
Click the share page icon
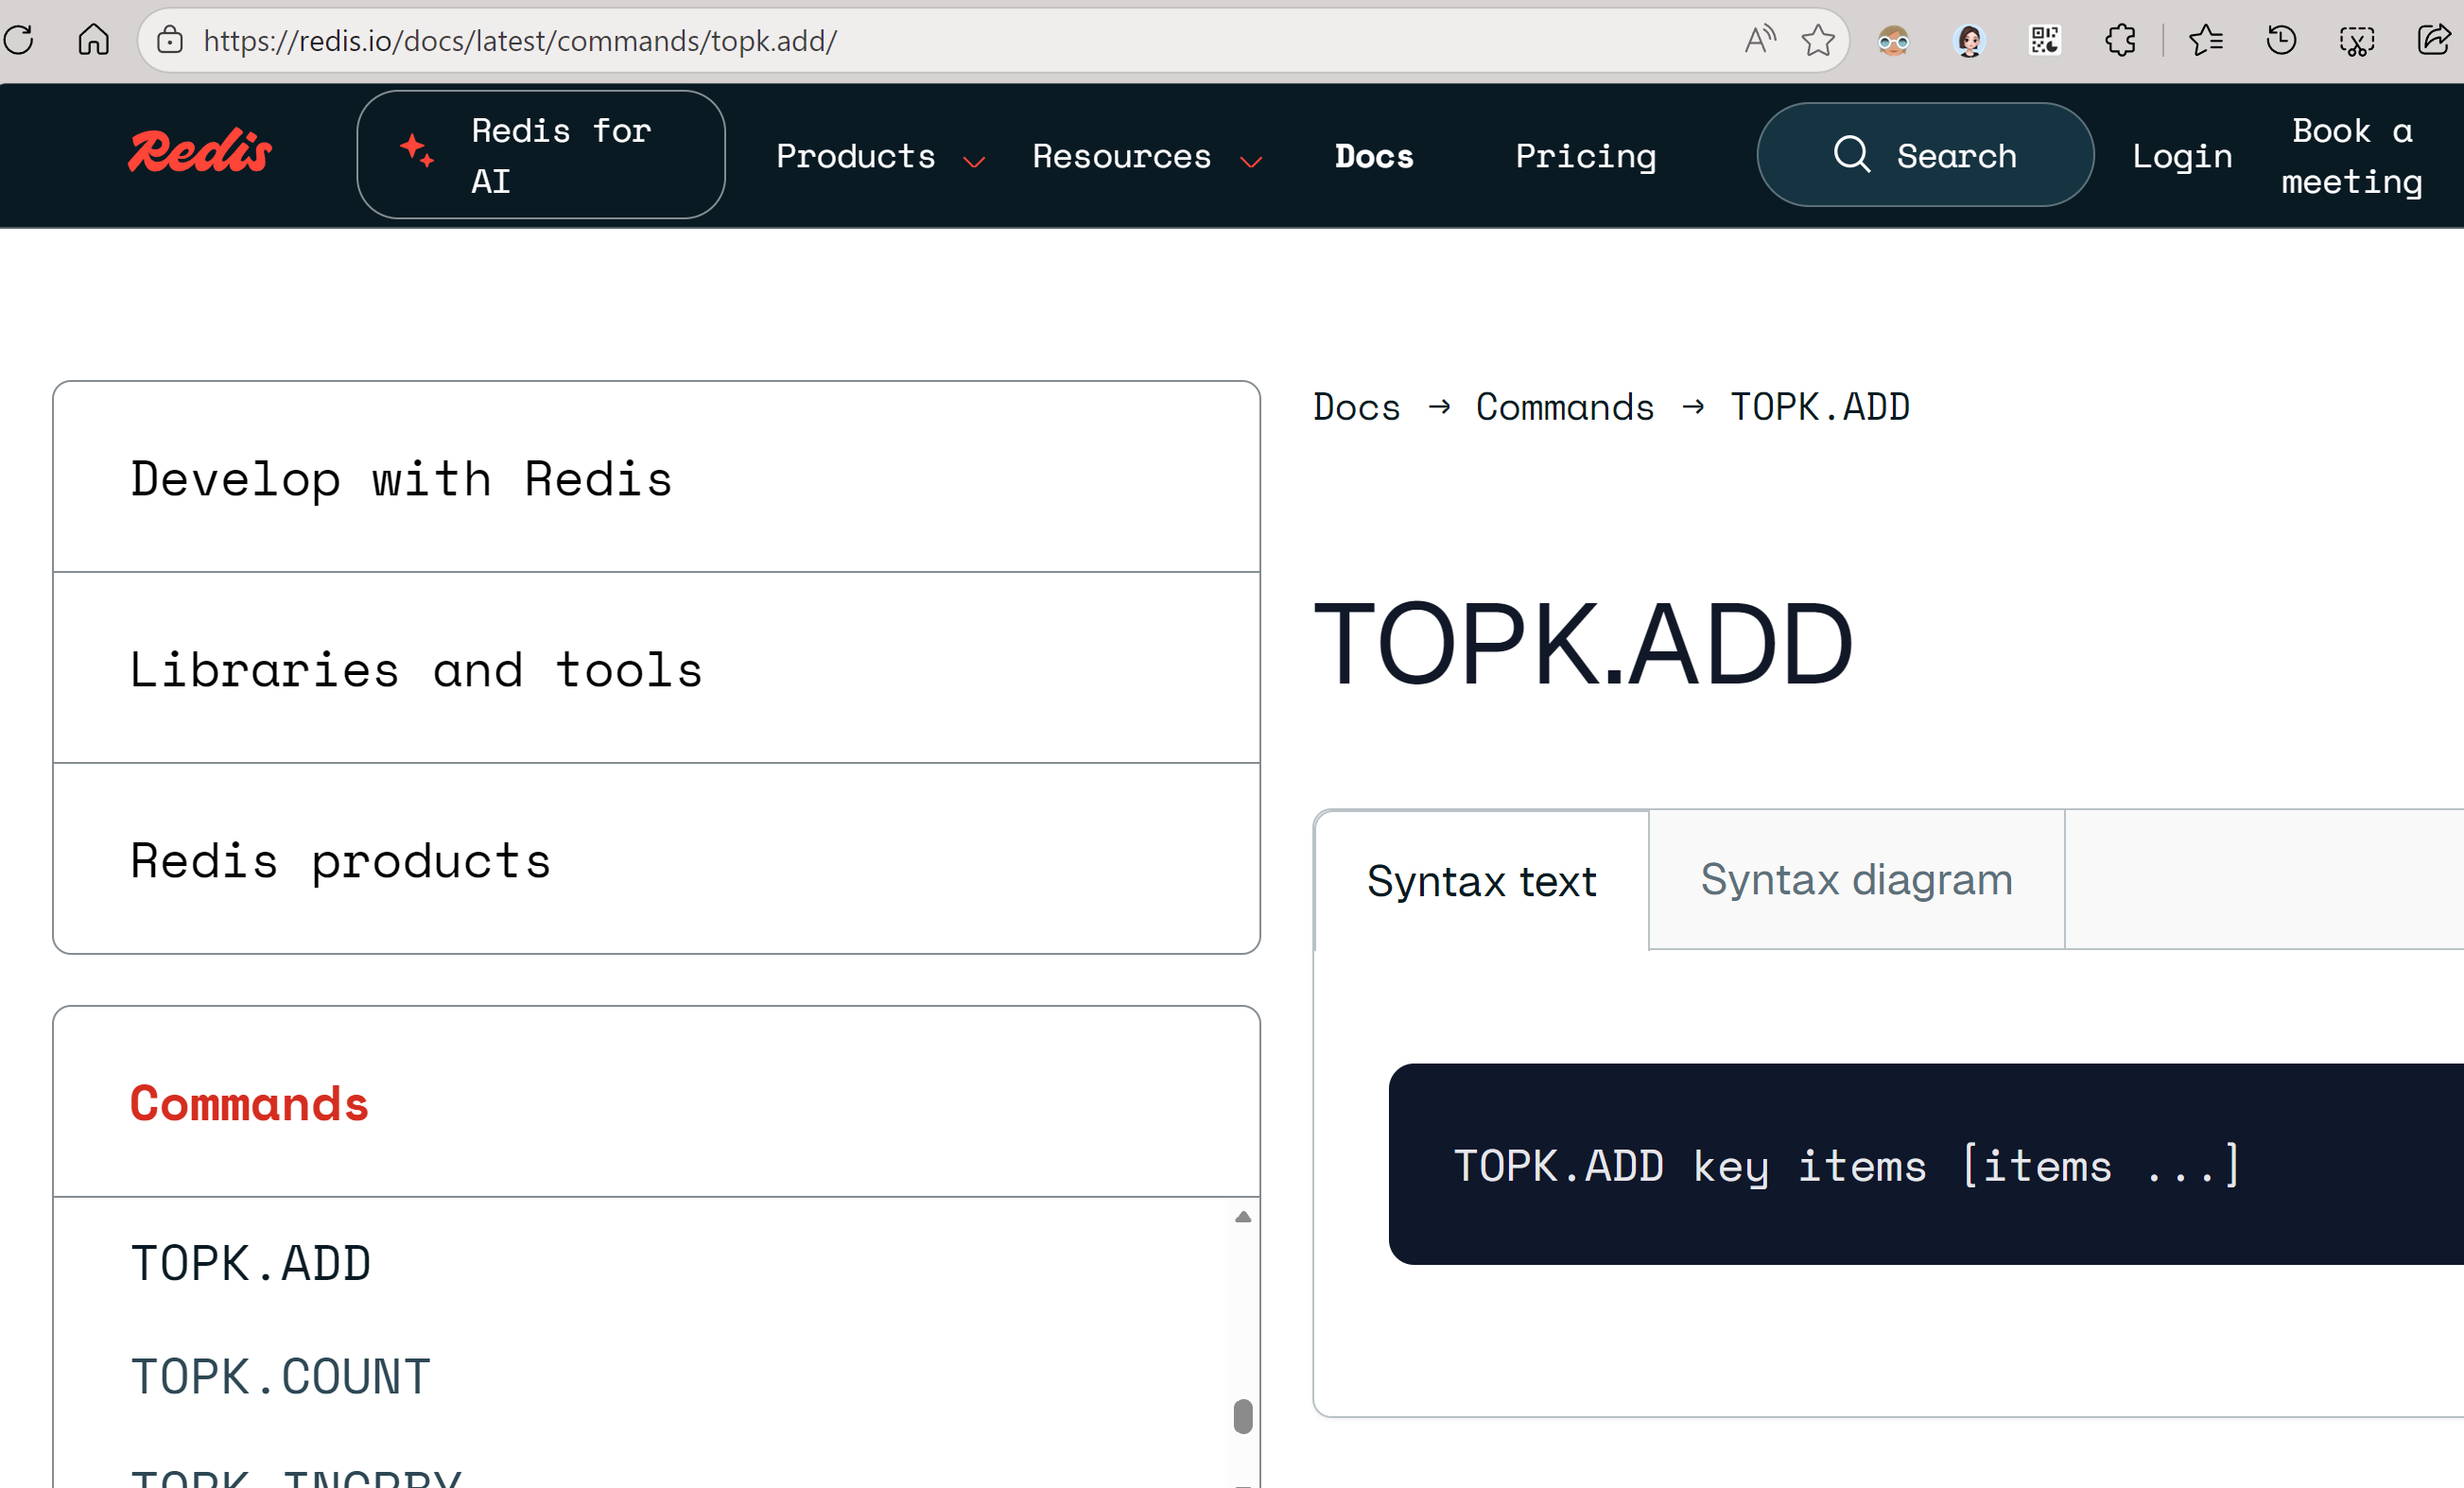coord(2433,40)
